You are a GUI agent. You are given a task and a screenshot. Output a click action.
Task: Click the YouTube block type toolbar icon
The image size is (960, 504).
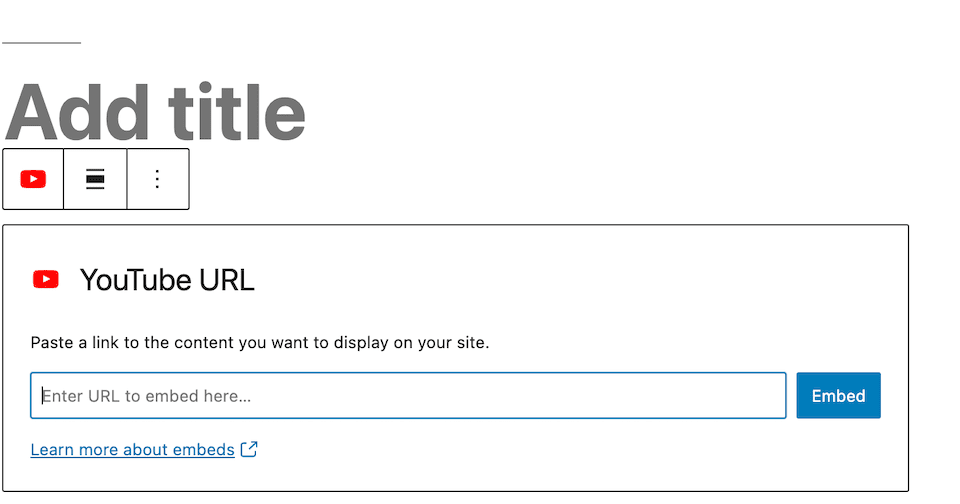pos(33,179)
